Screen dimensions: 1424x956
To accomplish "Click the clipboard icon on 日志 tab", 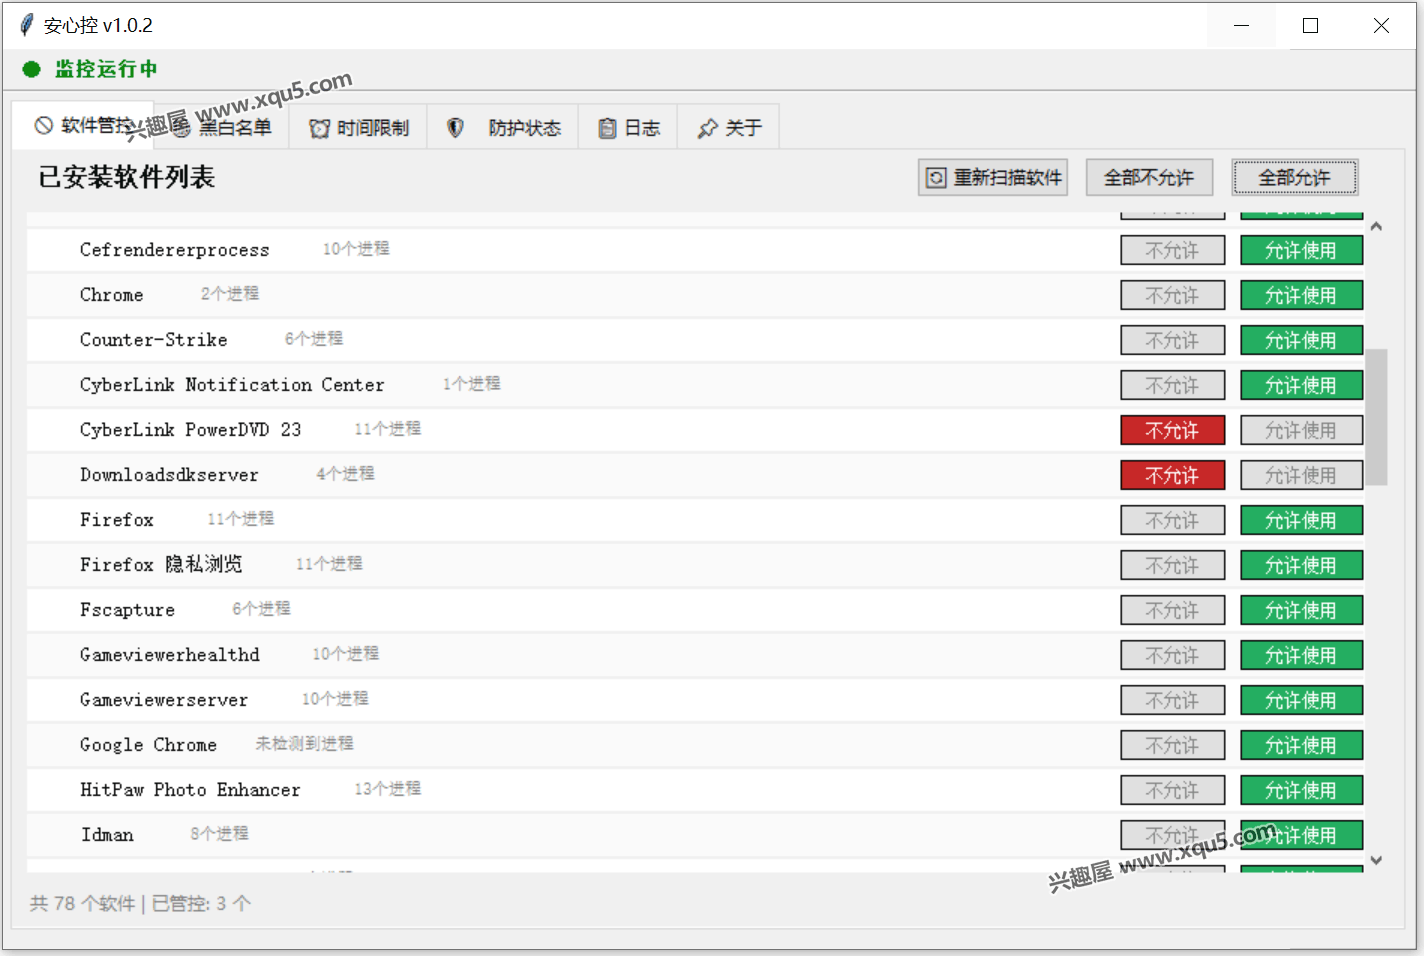I will [607, 128].
